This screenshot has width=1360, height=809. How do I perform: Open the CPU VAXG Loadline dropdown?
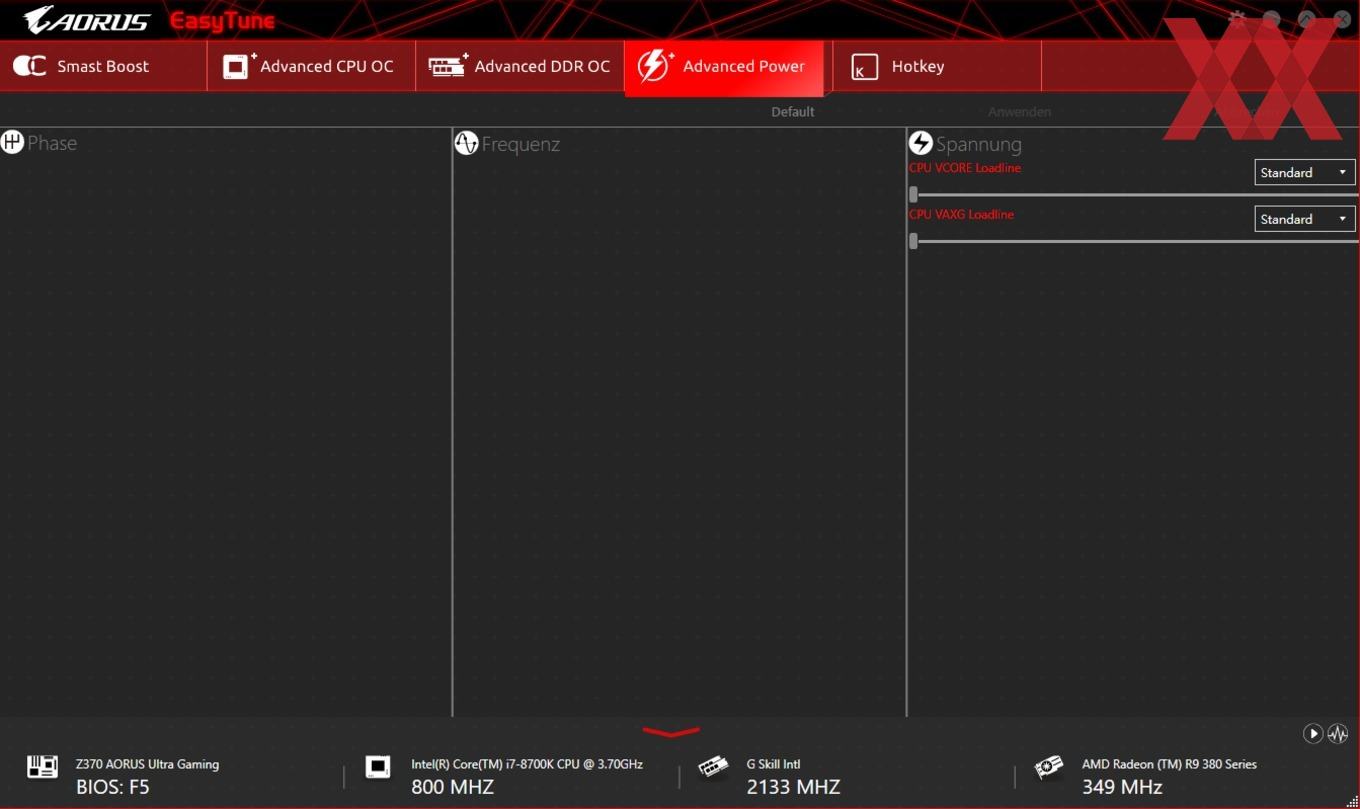[1305, 219]
